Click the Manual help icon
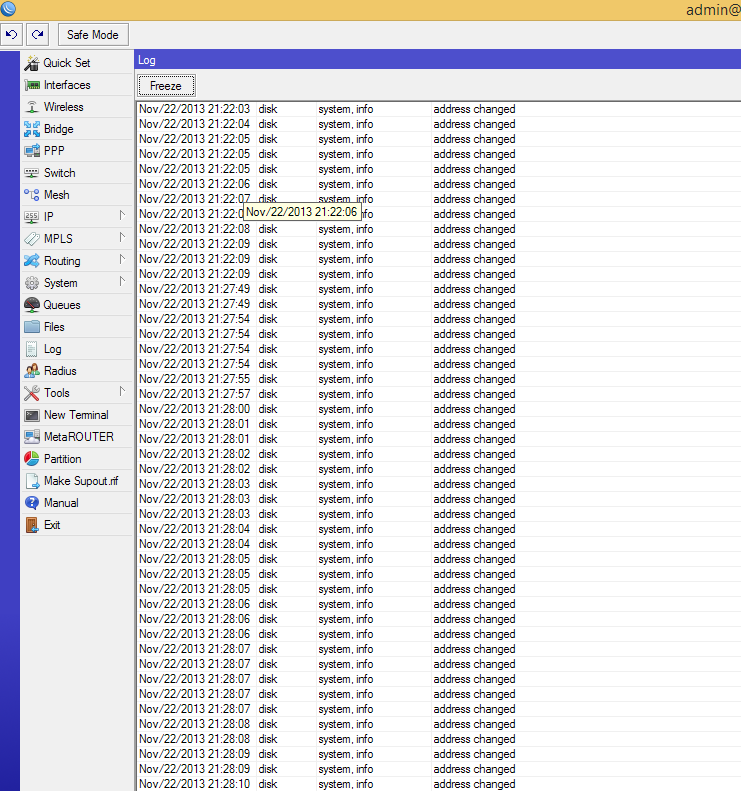Image resolution: width=741 pixels, height=791 pixels. click(x=32, y=503)
